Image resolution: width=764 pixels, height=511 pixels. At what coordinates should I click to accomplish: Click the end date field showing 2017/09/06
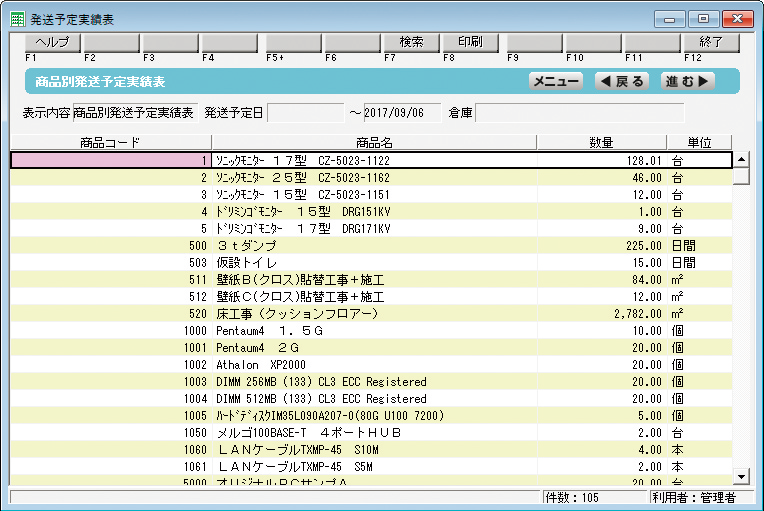(401, 112)
